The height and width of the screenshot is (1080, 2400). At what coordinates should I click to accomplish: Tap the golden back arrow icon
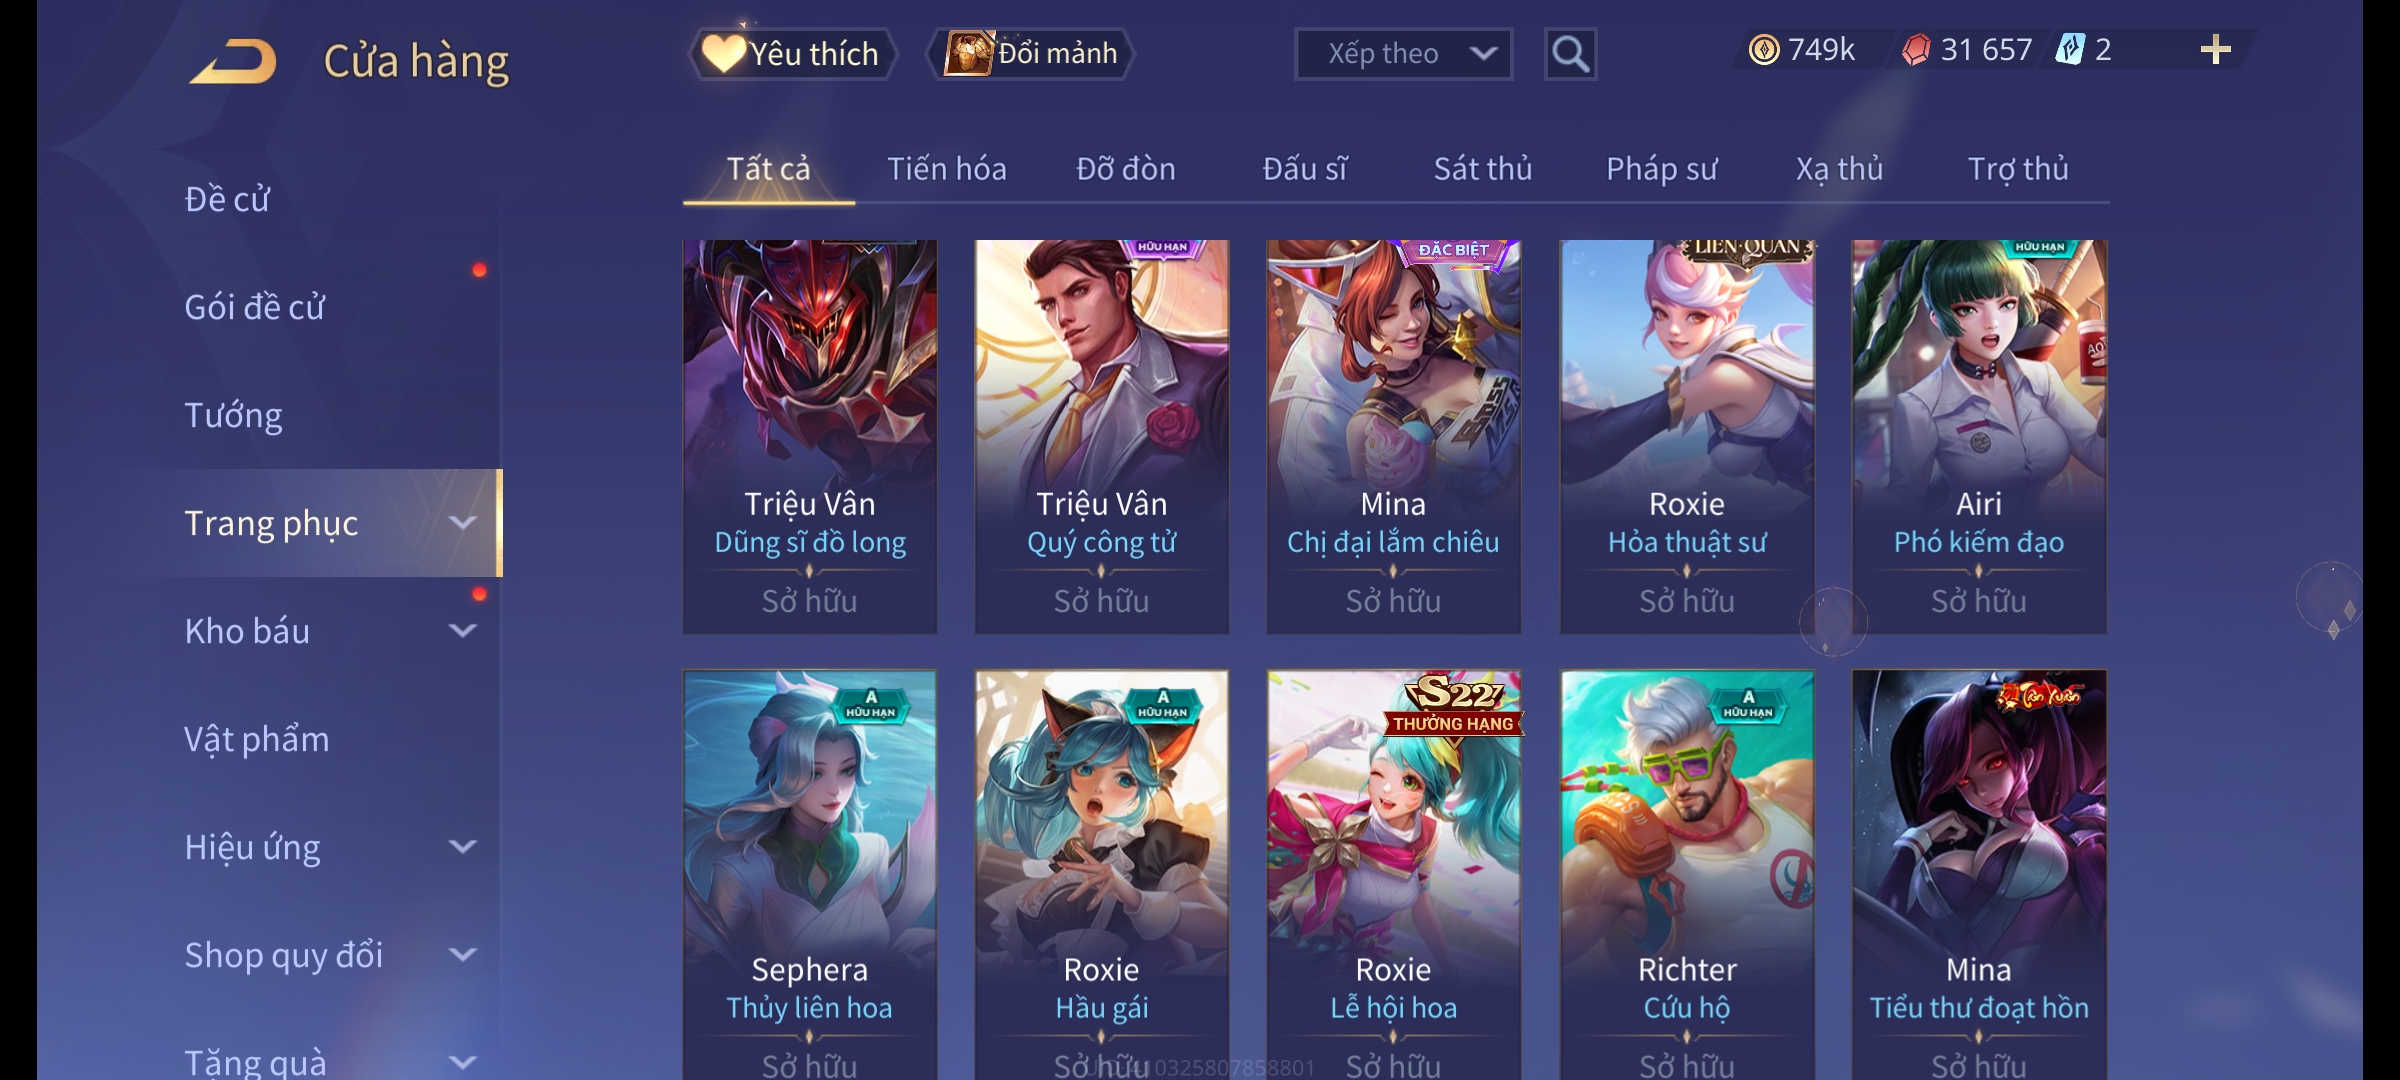pyautogui.click(x=233, y=61)
